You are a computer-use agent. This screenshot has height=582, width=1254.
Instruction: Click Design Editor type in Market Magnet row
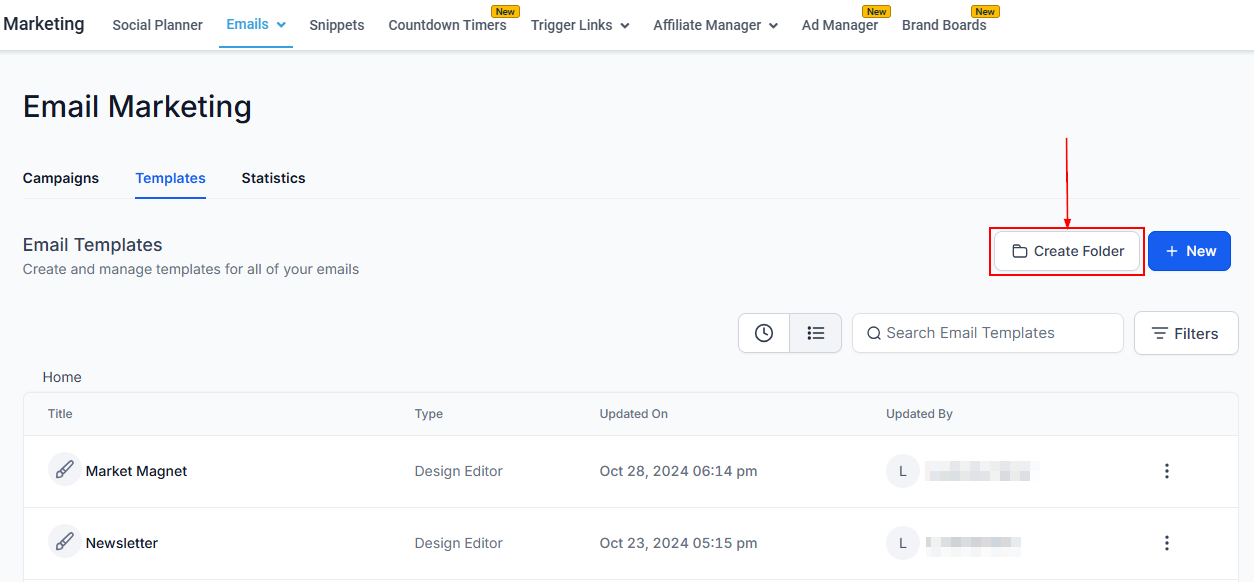point(459,471)
